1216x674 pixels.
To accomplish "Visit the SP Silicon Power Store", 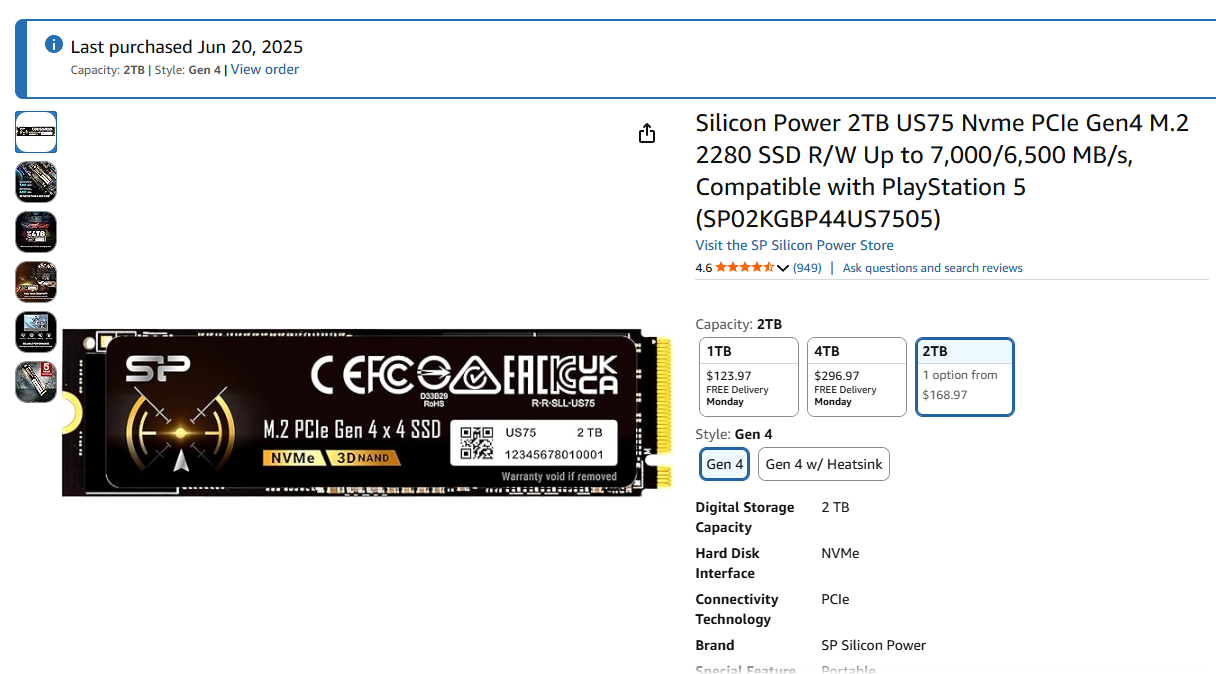I will coord(795,245).
